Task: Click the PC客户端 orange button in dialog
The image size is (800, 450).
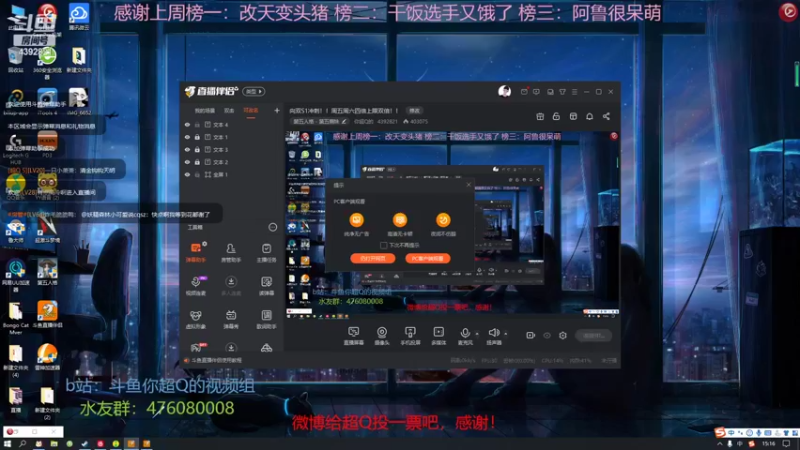Action: pos(428,259)
